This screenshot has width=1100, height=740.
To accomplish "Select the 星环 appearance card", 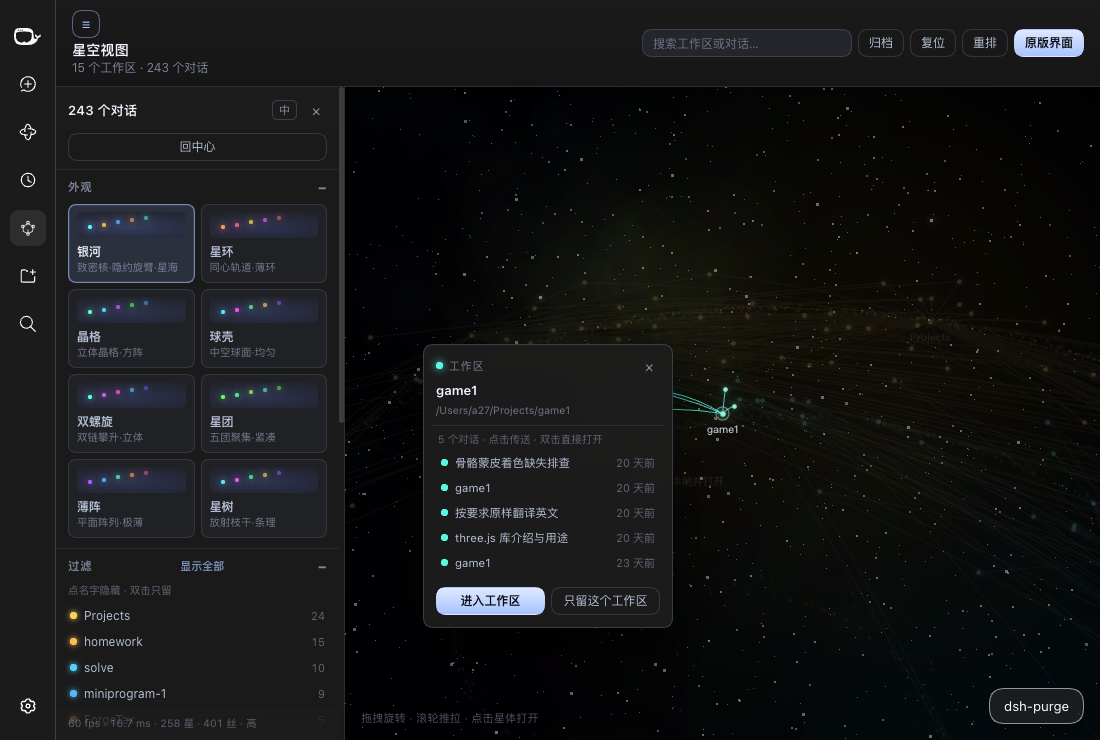I will tap(264, 243).
